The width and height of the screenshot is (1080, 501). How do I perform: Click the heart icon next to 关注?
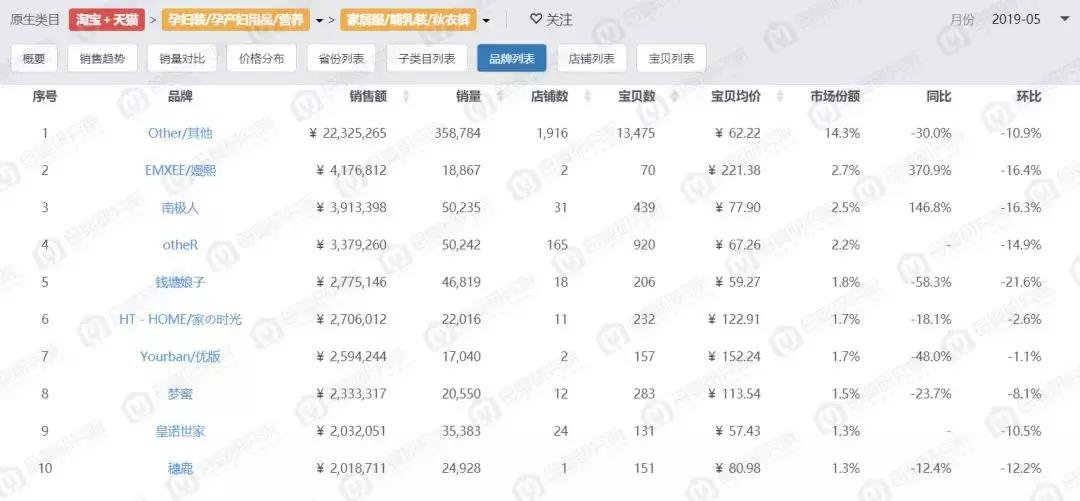point(536,19)
